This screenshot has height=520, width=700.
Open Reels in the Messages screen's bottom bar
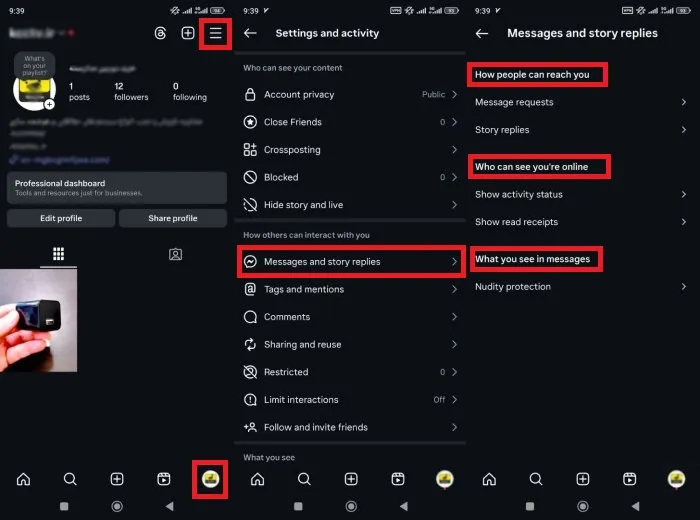click(629, 479)
